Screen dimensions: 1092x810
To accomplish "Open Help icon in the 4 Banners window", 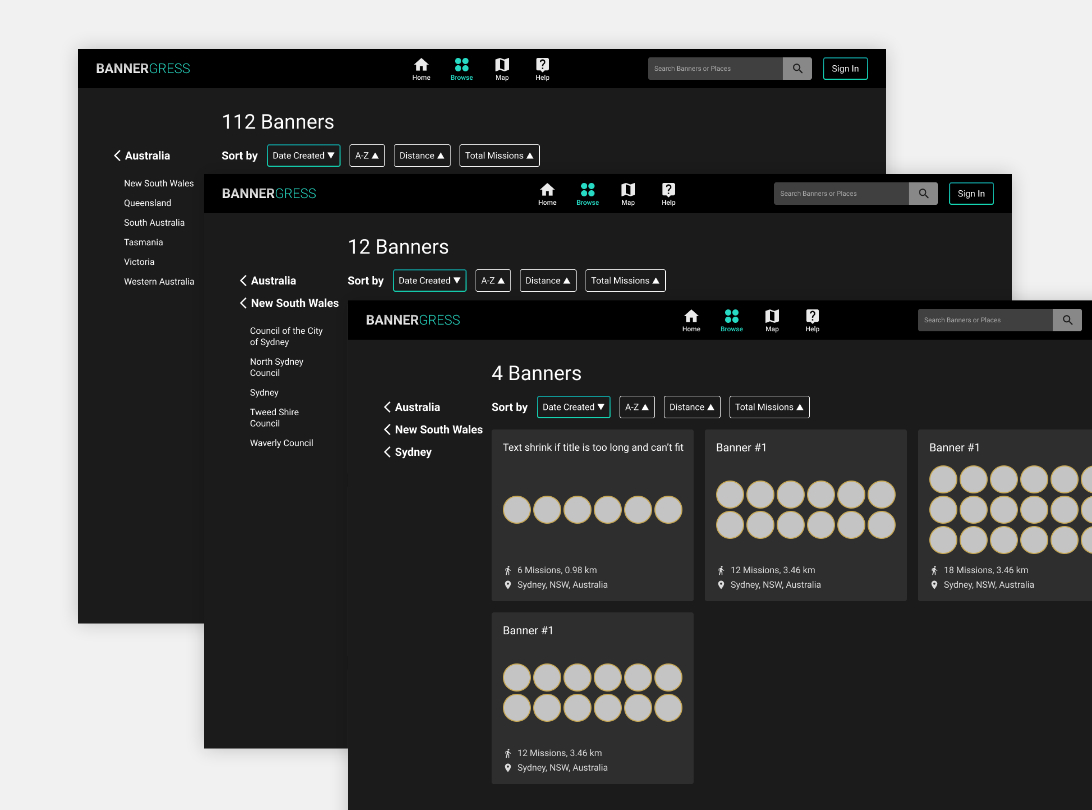I will click(812, 319).
